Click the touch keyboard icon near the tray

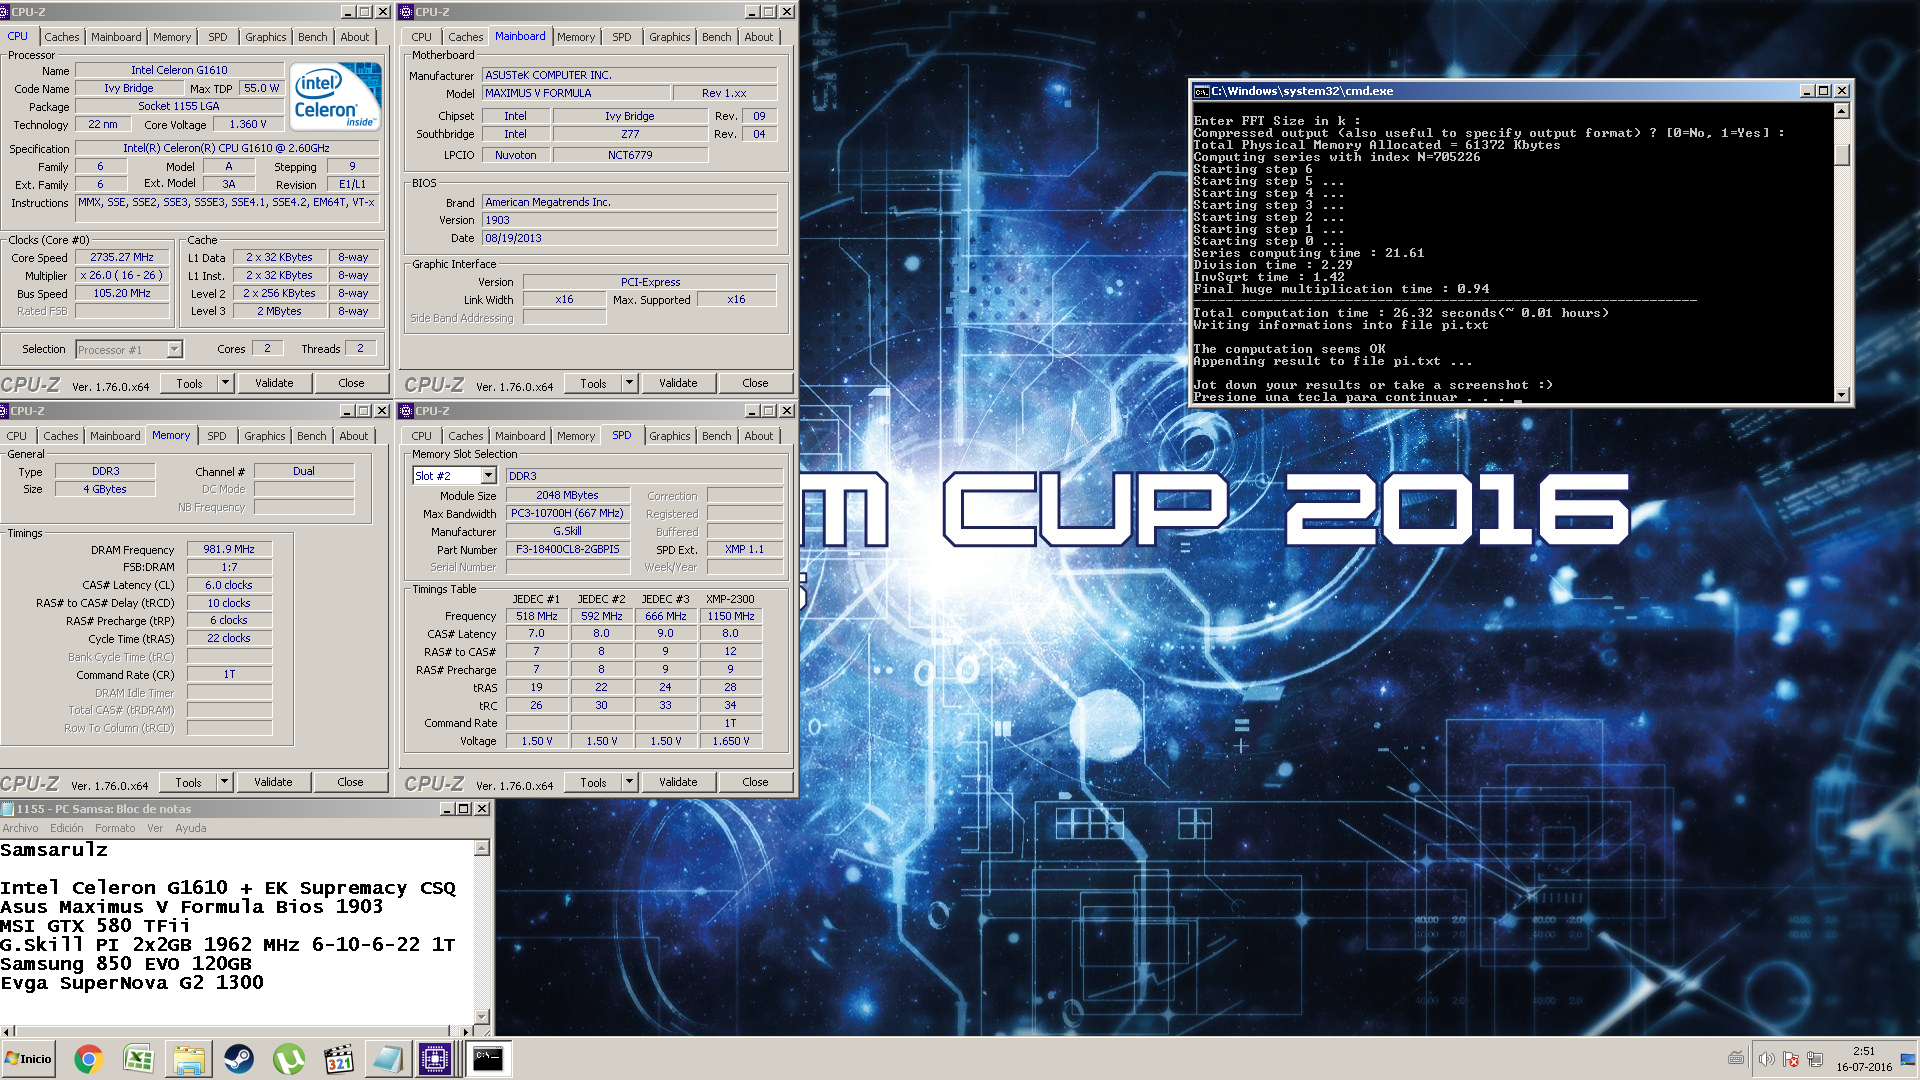1736,1059
